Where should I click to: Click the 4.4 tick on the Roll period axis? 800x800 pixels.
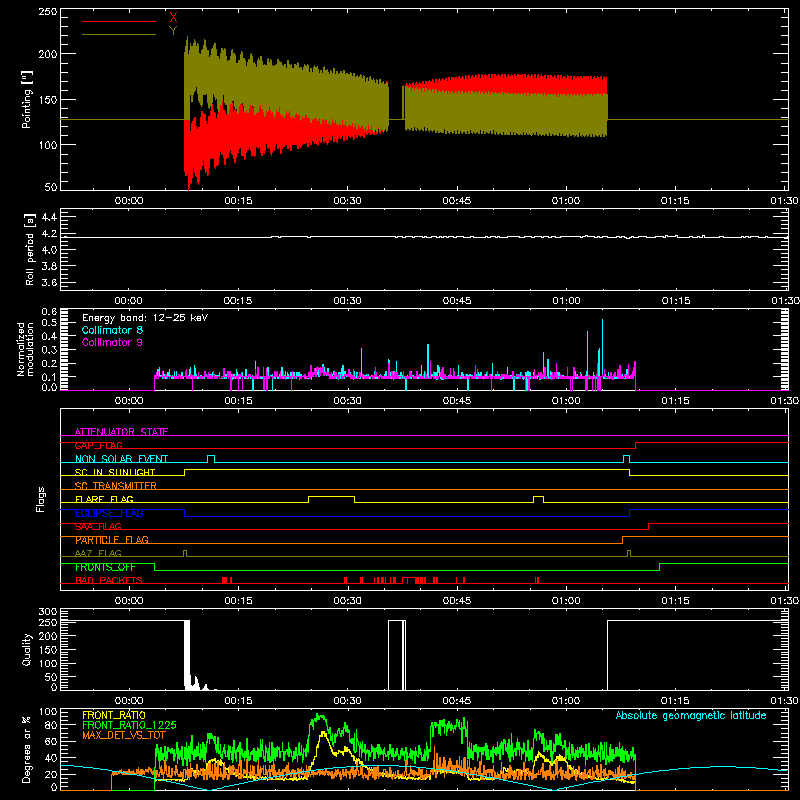pyautogui.click(x=49, y=217)
